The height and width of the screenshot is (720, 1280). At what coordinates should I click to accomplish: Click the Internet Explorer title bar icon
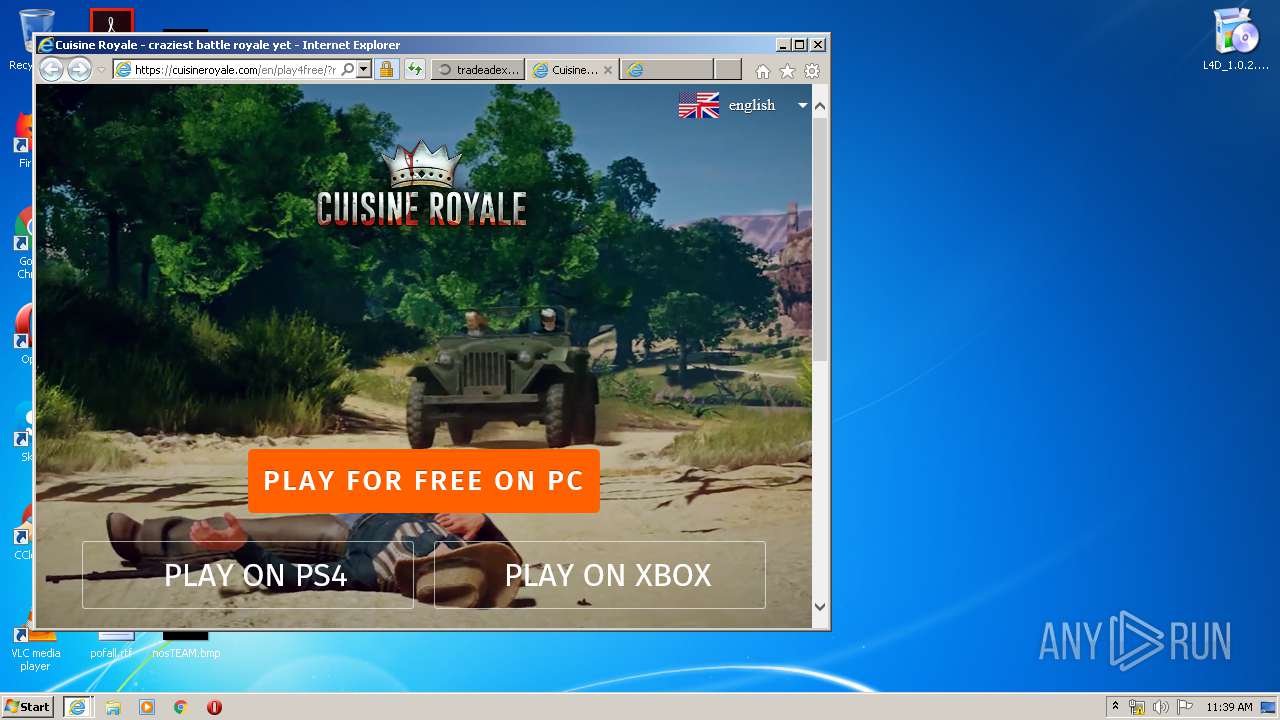(45, 45)
